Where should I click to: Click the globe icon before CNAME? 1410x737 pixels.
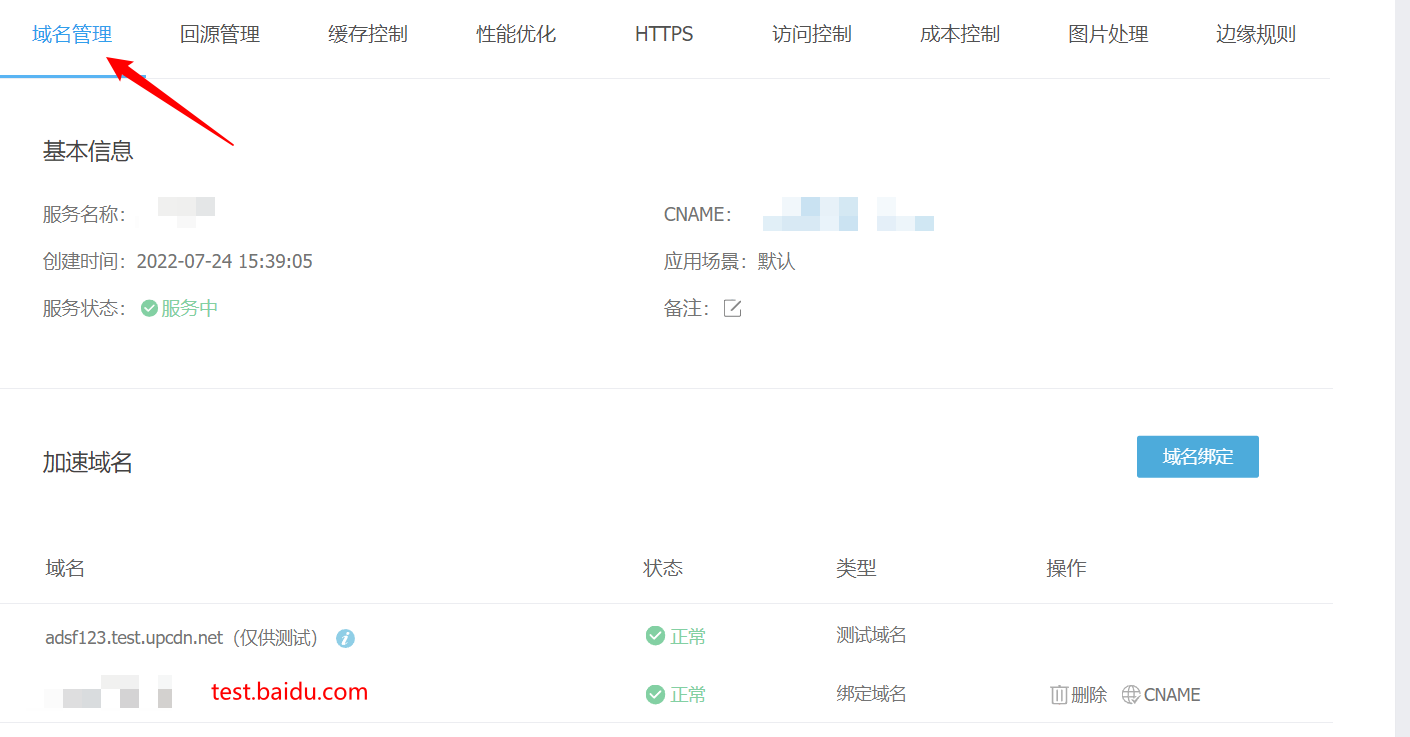tap(1131, 694)
